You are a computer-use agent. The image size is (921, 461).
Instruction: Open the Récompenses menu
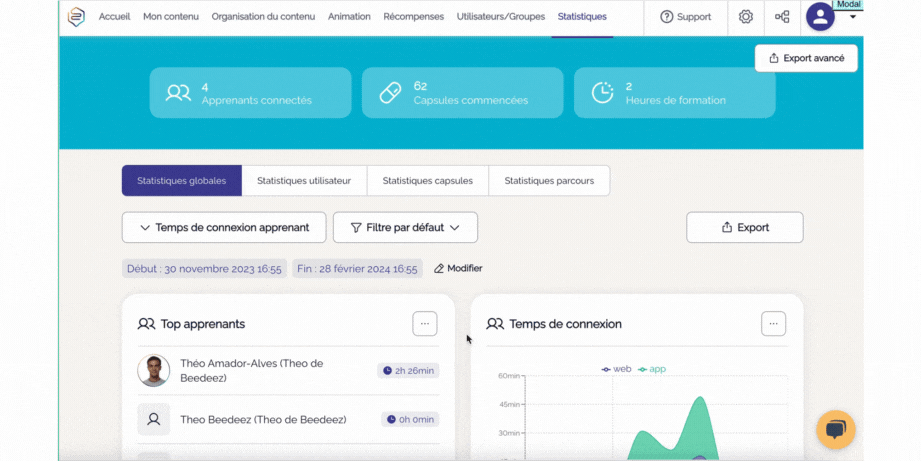[x=413, y=17]
